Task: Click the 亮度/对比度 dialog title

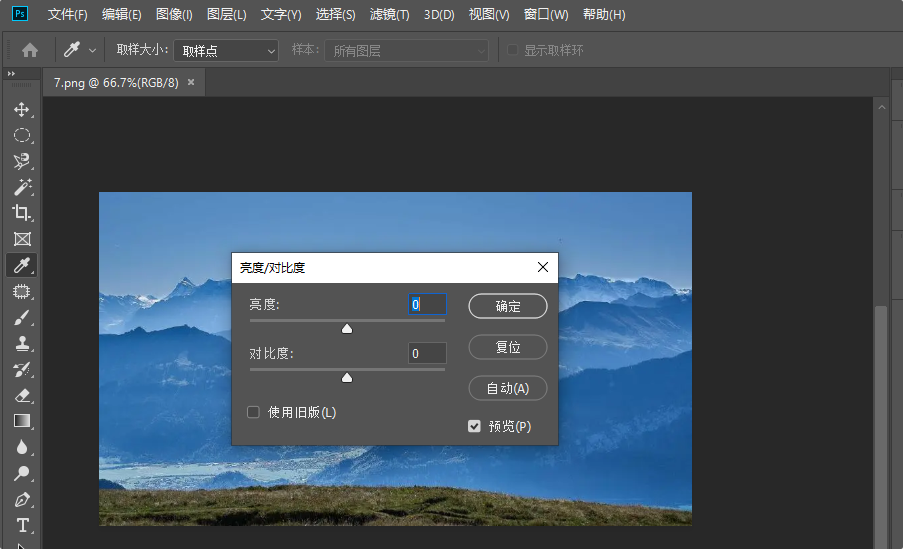Action: click(x=272, y=268)
